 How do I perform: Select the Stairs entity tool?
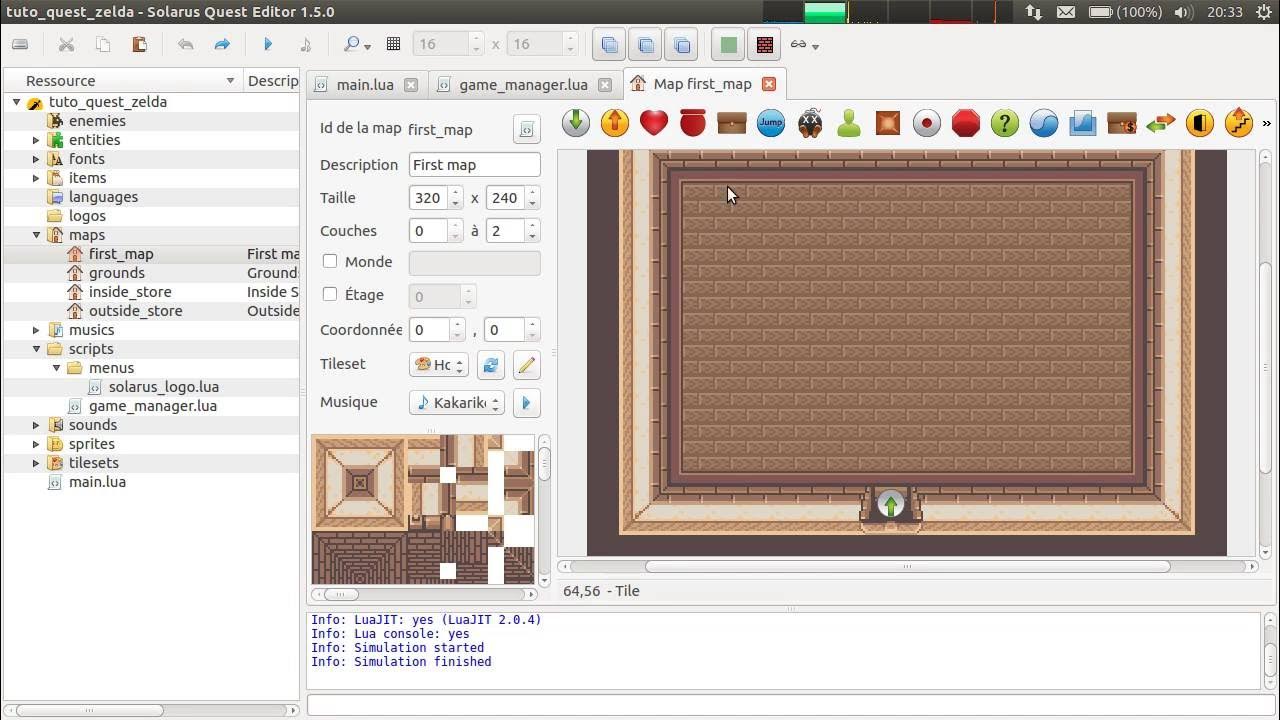tap(1239, 123)
